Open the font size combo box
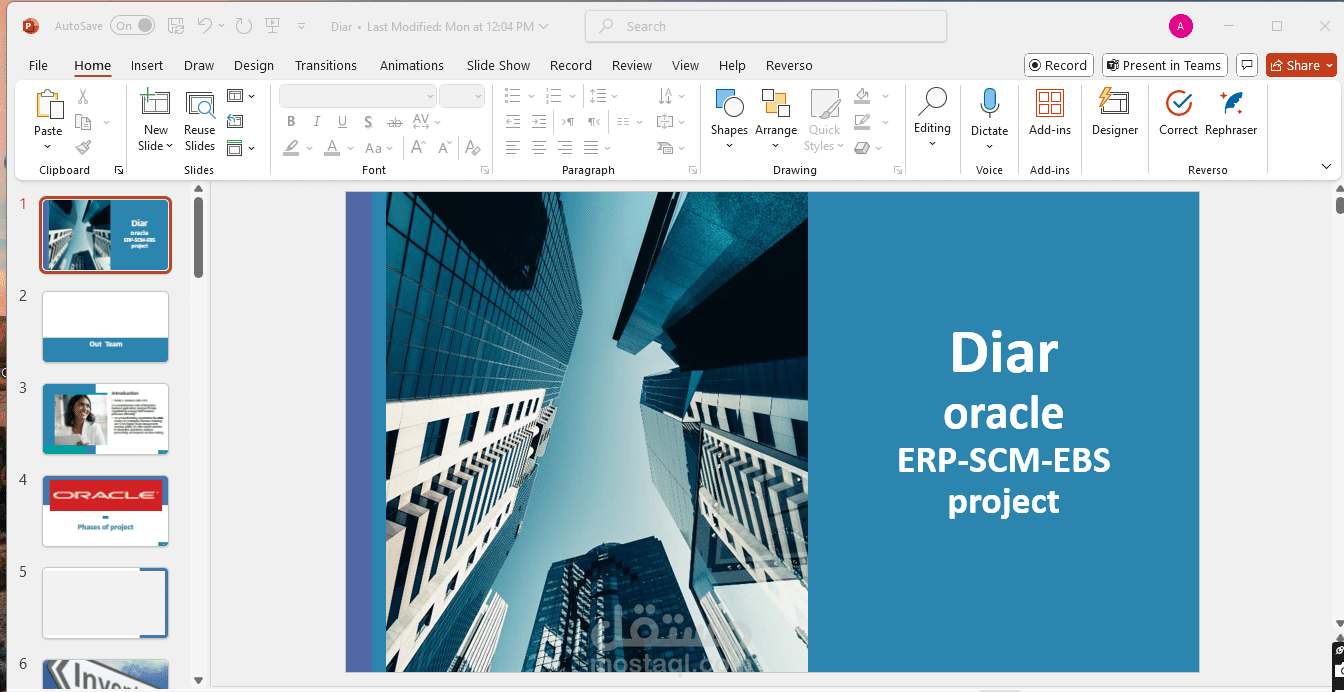1344x692 pixels. coord(462,95)
